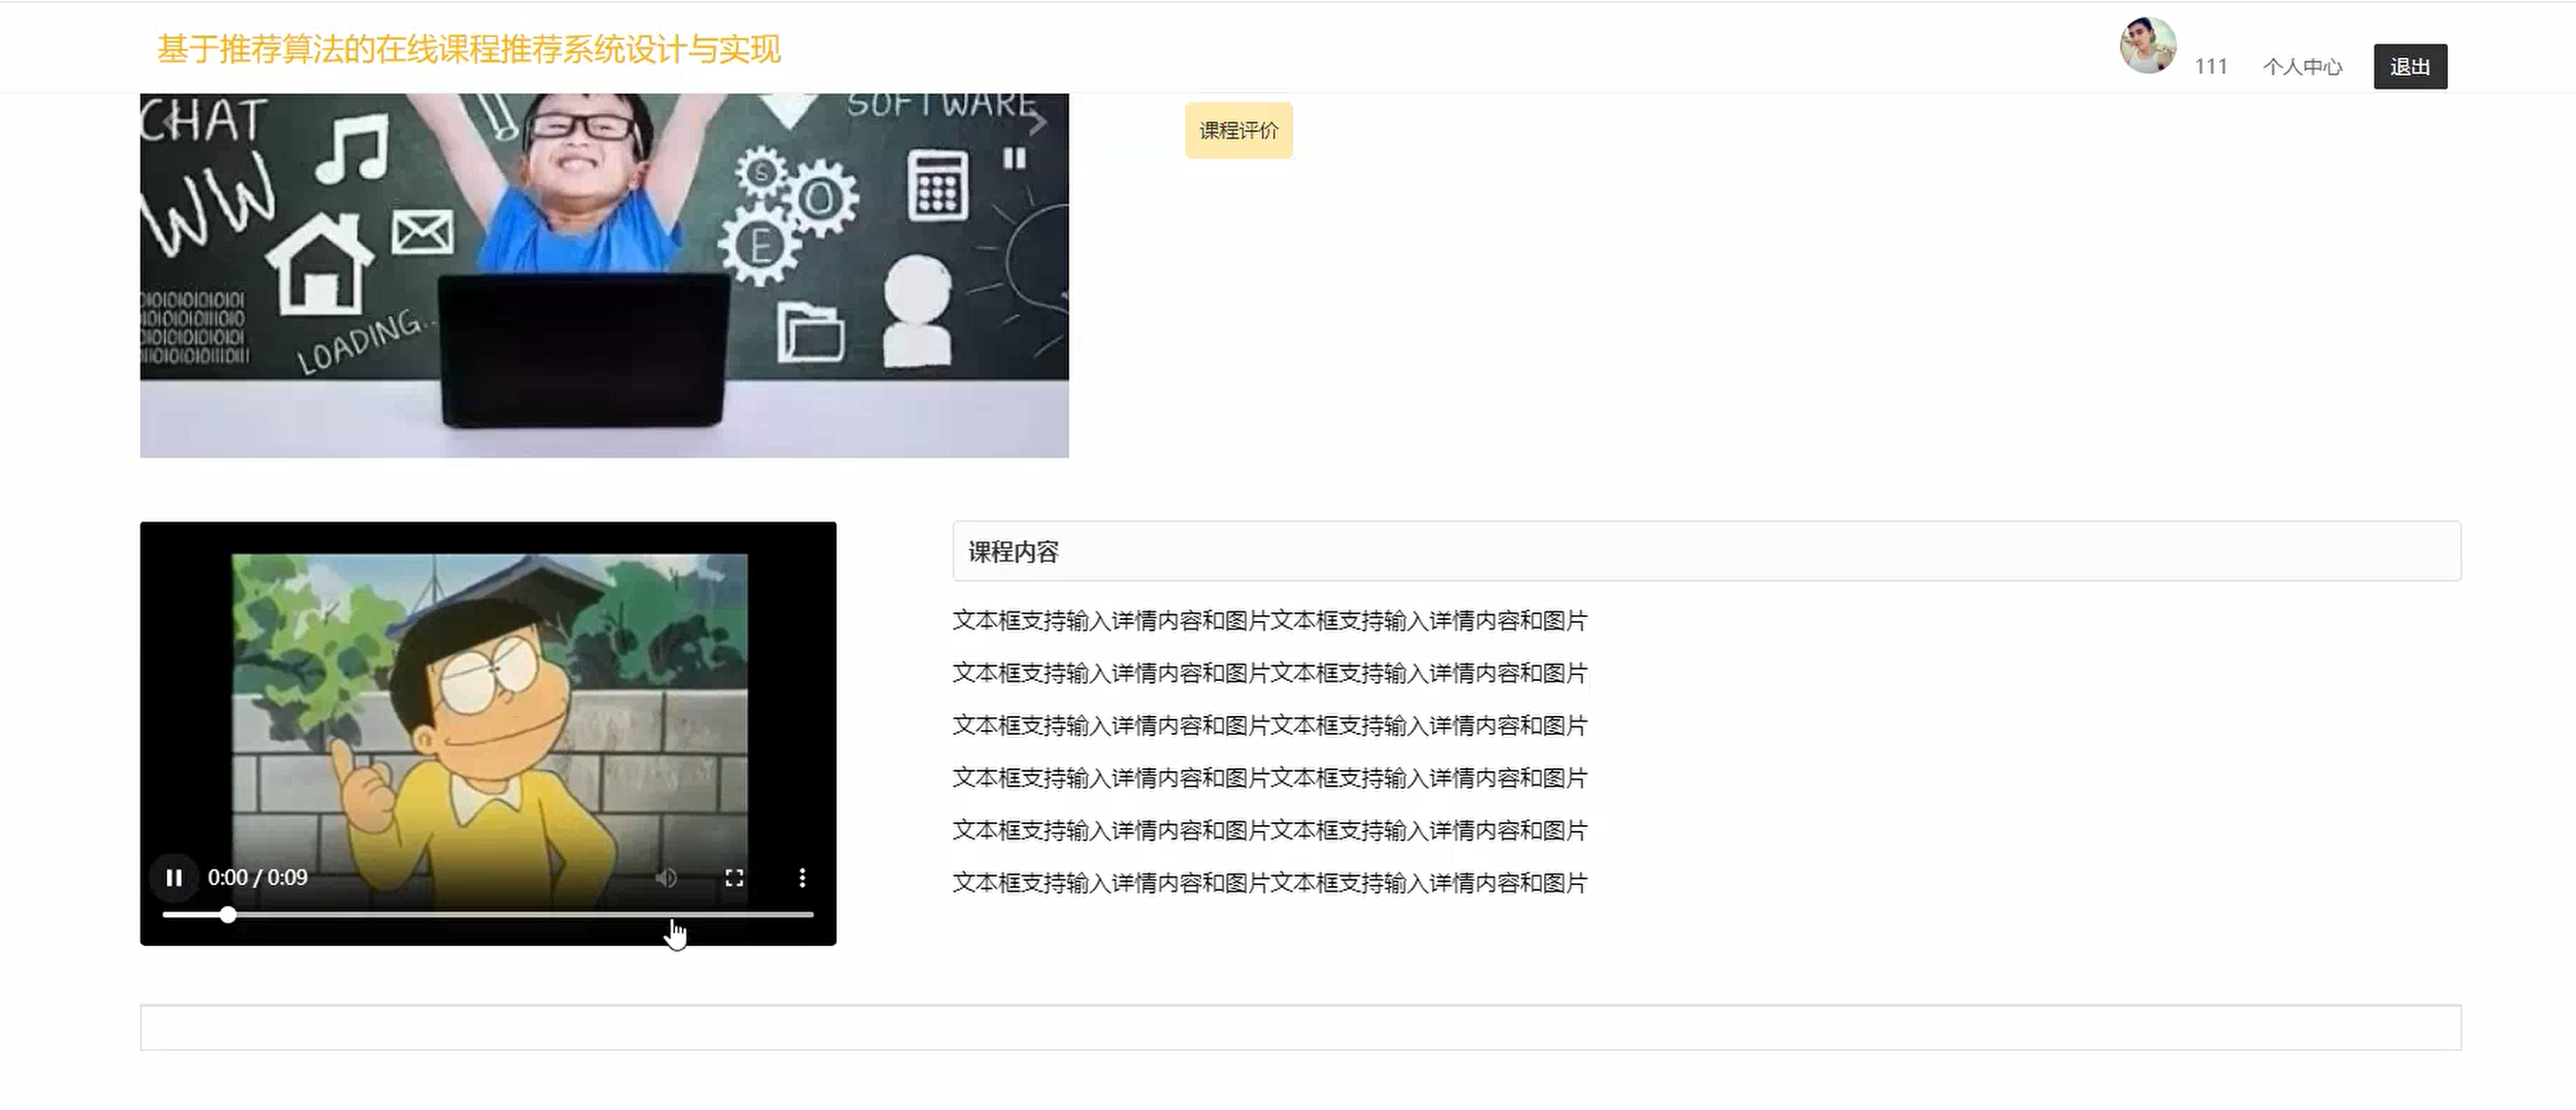Open the 个人中心 link
The height and width of the screenshot is (1110, 2576).
point(2303,67)
